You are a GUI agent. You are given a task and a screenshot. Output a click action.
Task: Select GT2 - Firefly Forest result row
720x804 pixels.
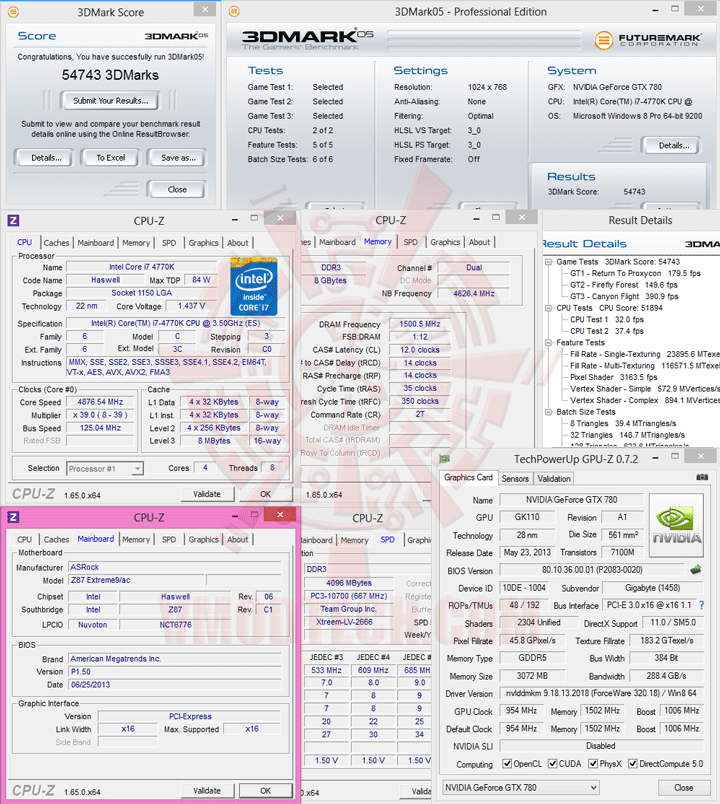[x=623, y=285]
